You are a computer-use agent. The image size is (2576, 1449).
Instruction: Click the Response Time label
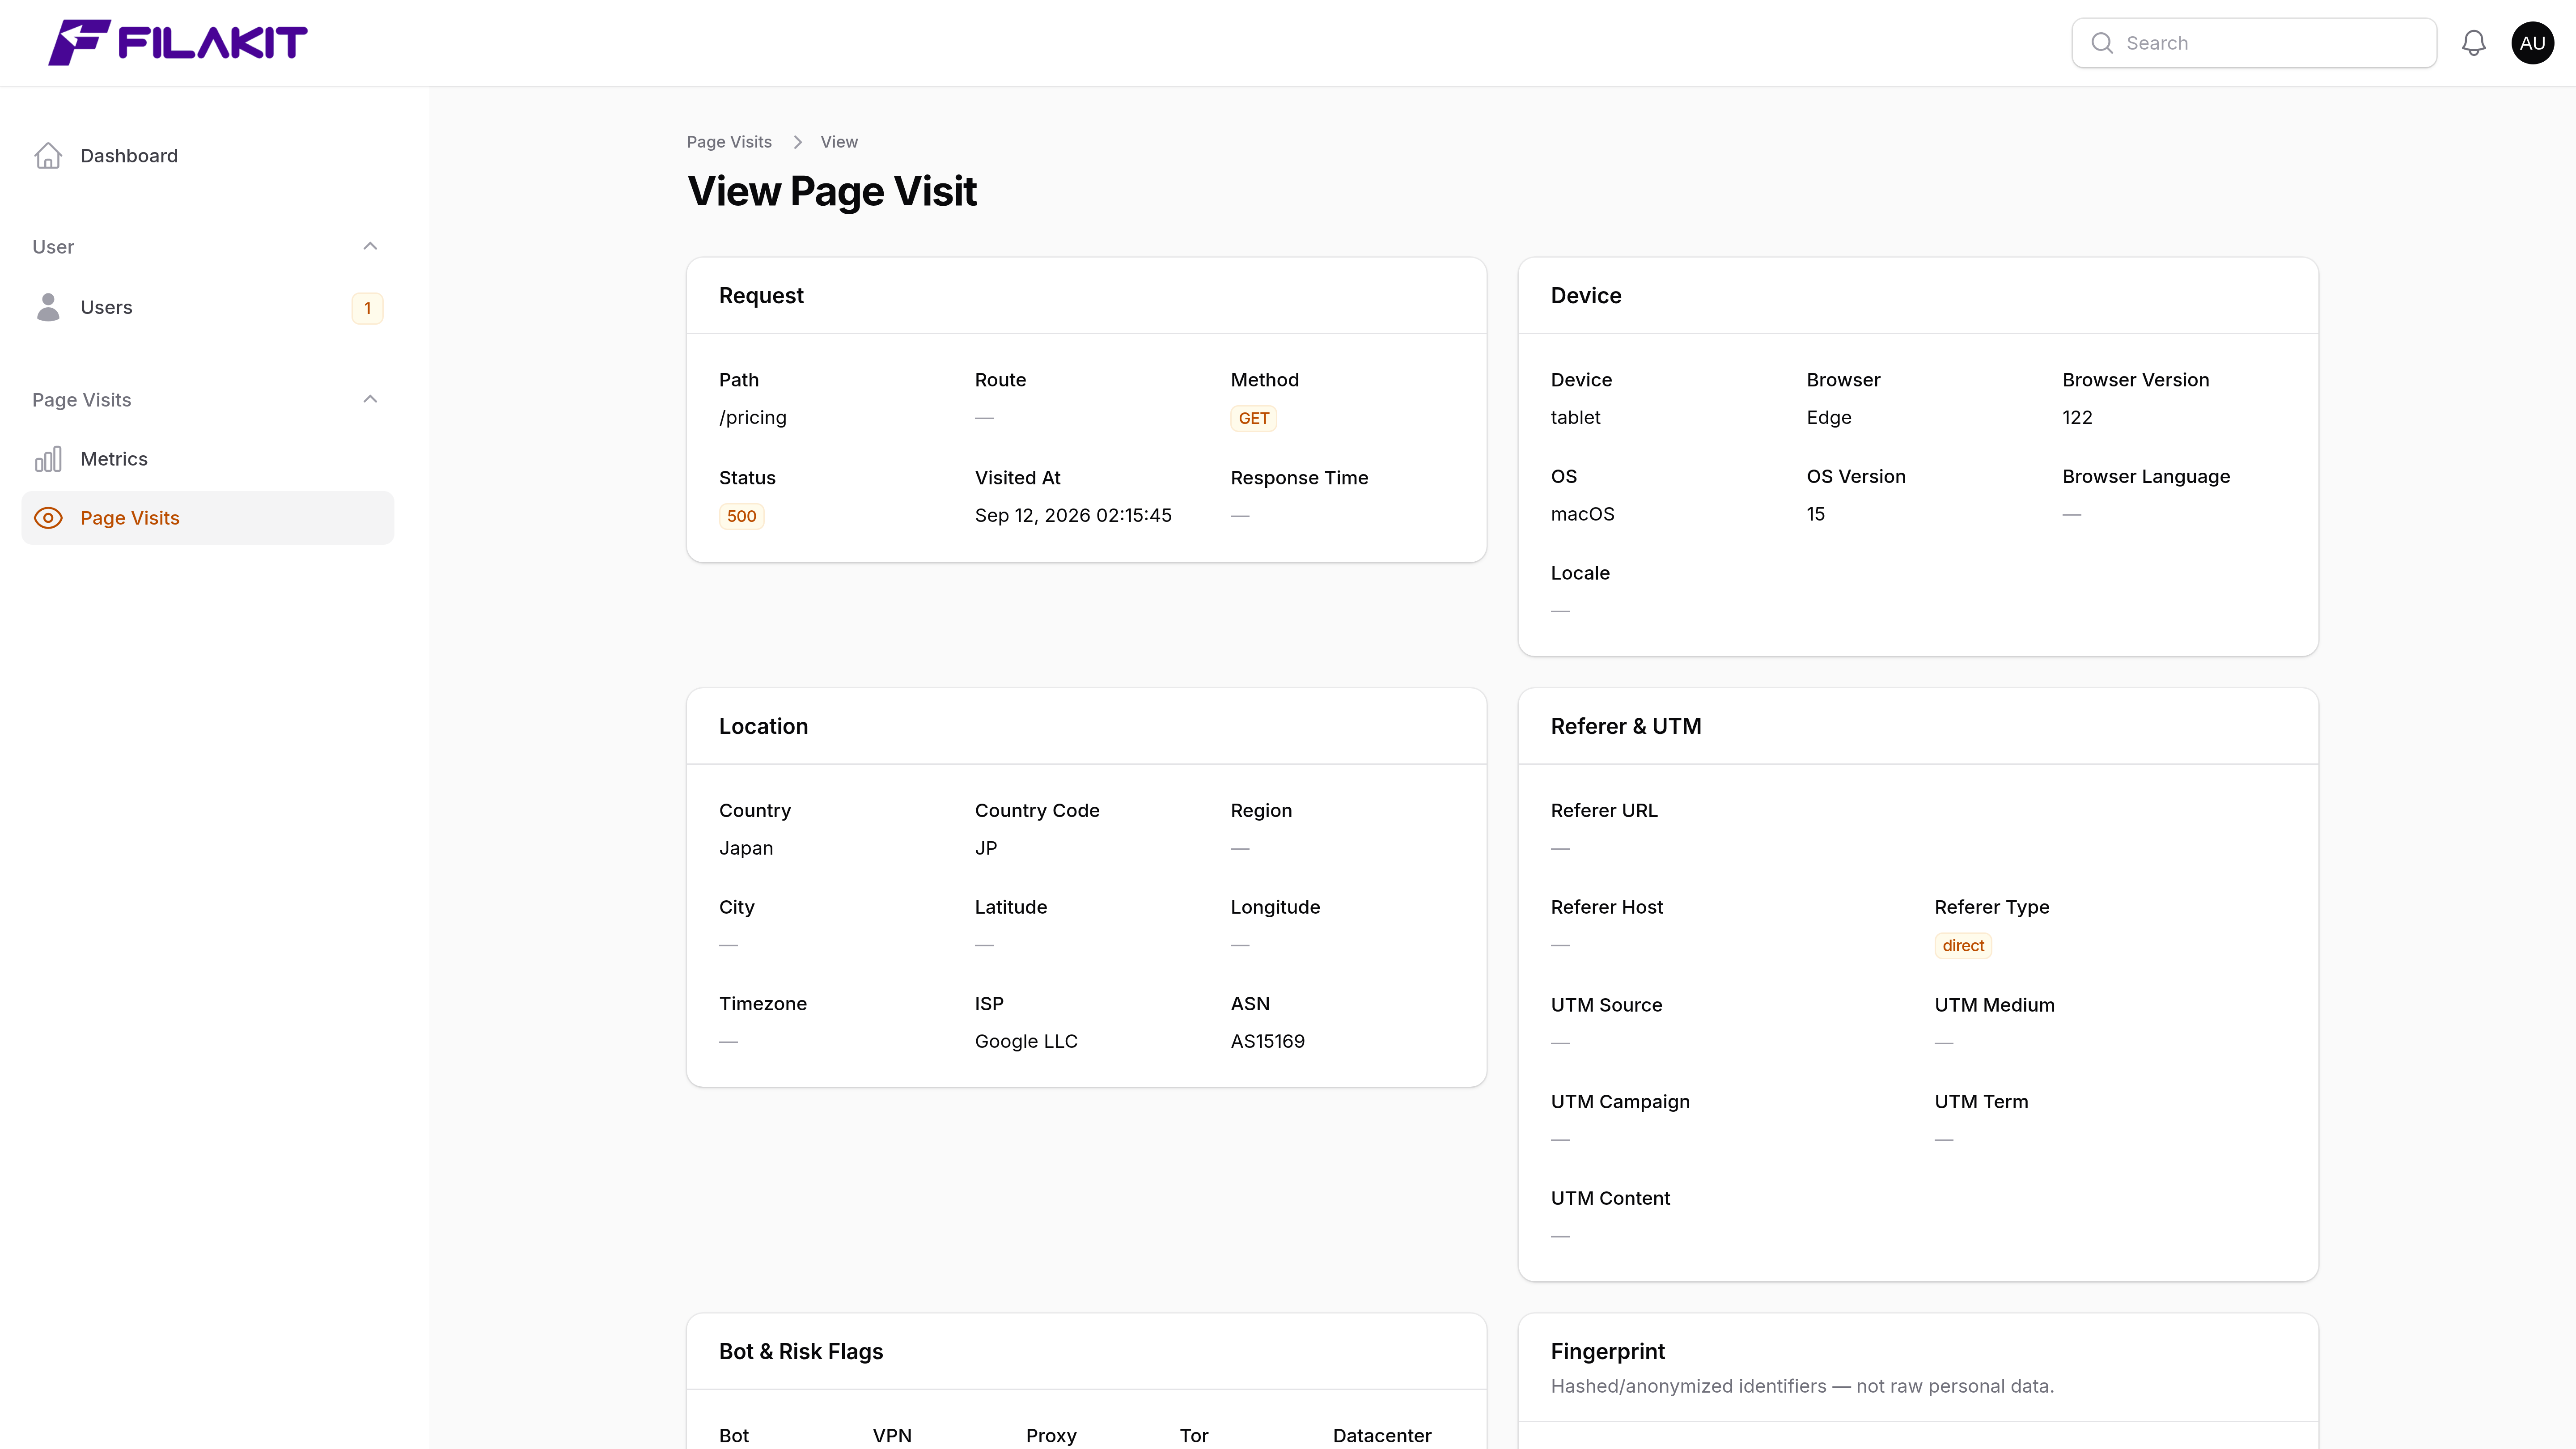pyautogui.click(x=1299, y=478)
